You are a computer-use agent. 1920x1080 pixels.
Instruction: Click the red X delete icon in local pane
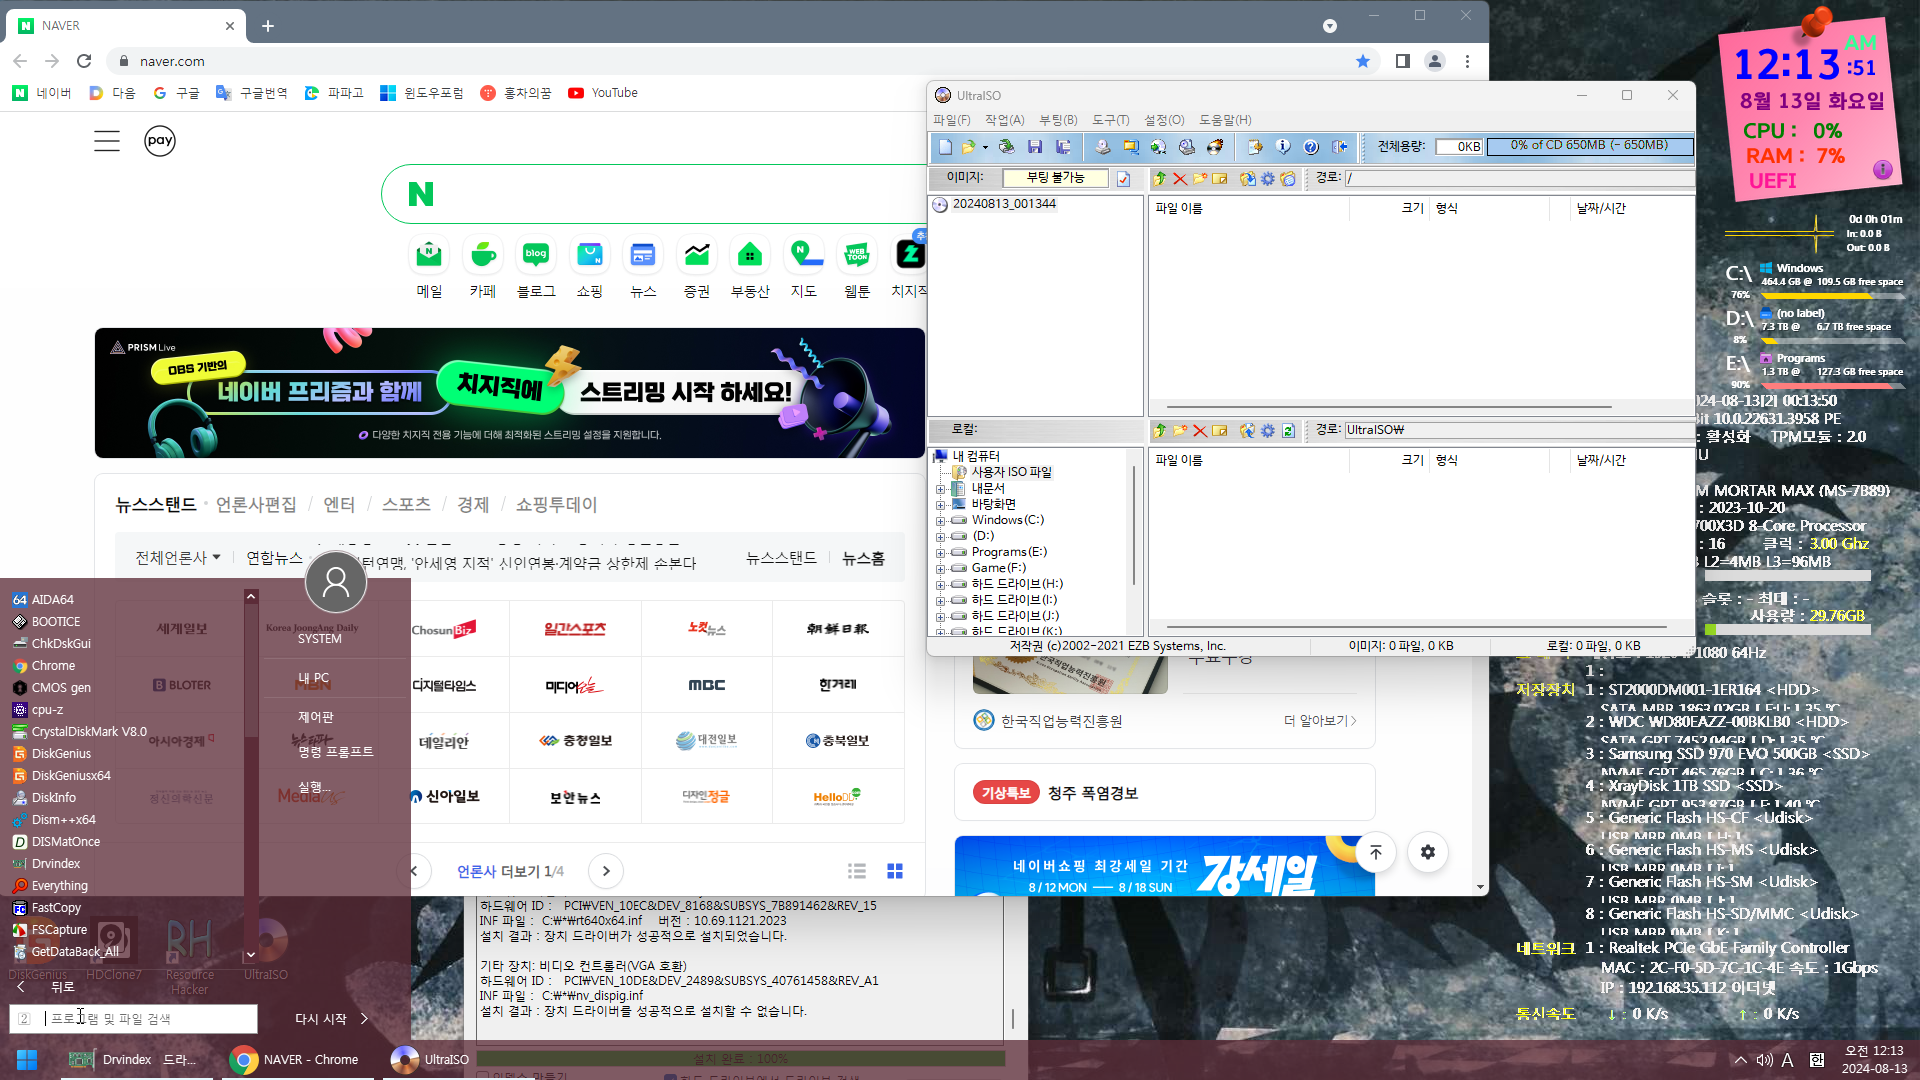1200,431
